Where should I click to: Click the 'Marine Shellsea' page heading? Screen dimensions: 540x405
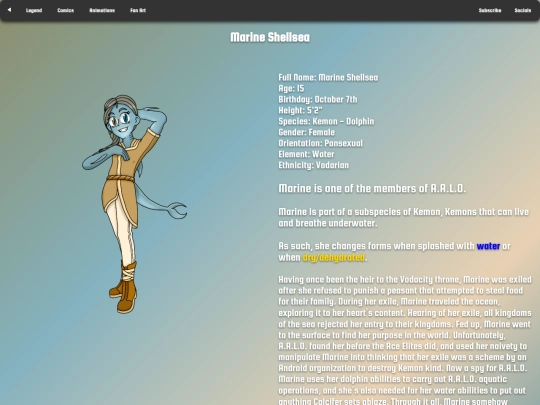[x=270, y=37]
